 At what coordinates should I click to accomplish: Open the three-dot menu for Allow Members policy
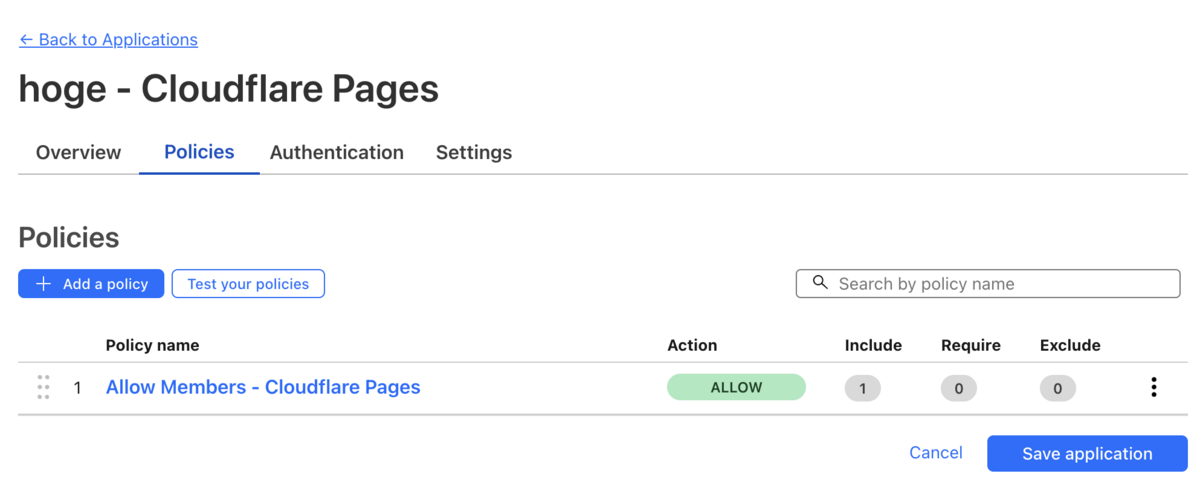tap(1153, 387)
